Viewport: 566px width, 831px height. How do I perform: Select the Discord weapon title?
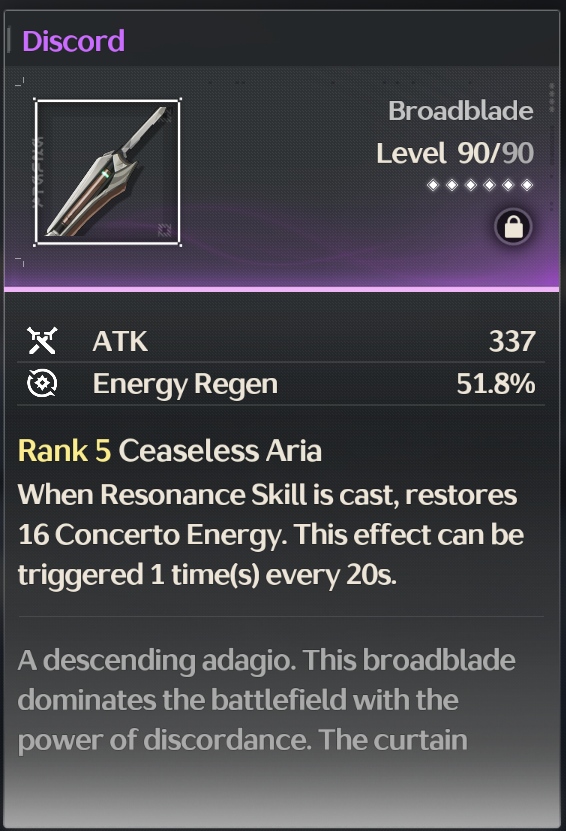74,41
